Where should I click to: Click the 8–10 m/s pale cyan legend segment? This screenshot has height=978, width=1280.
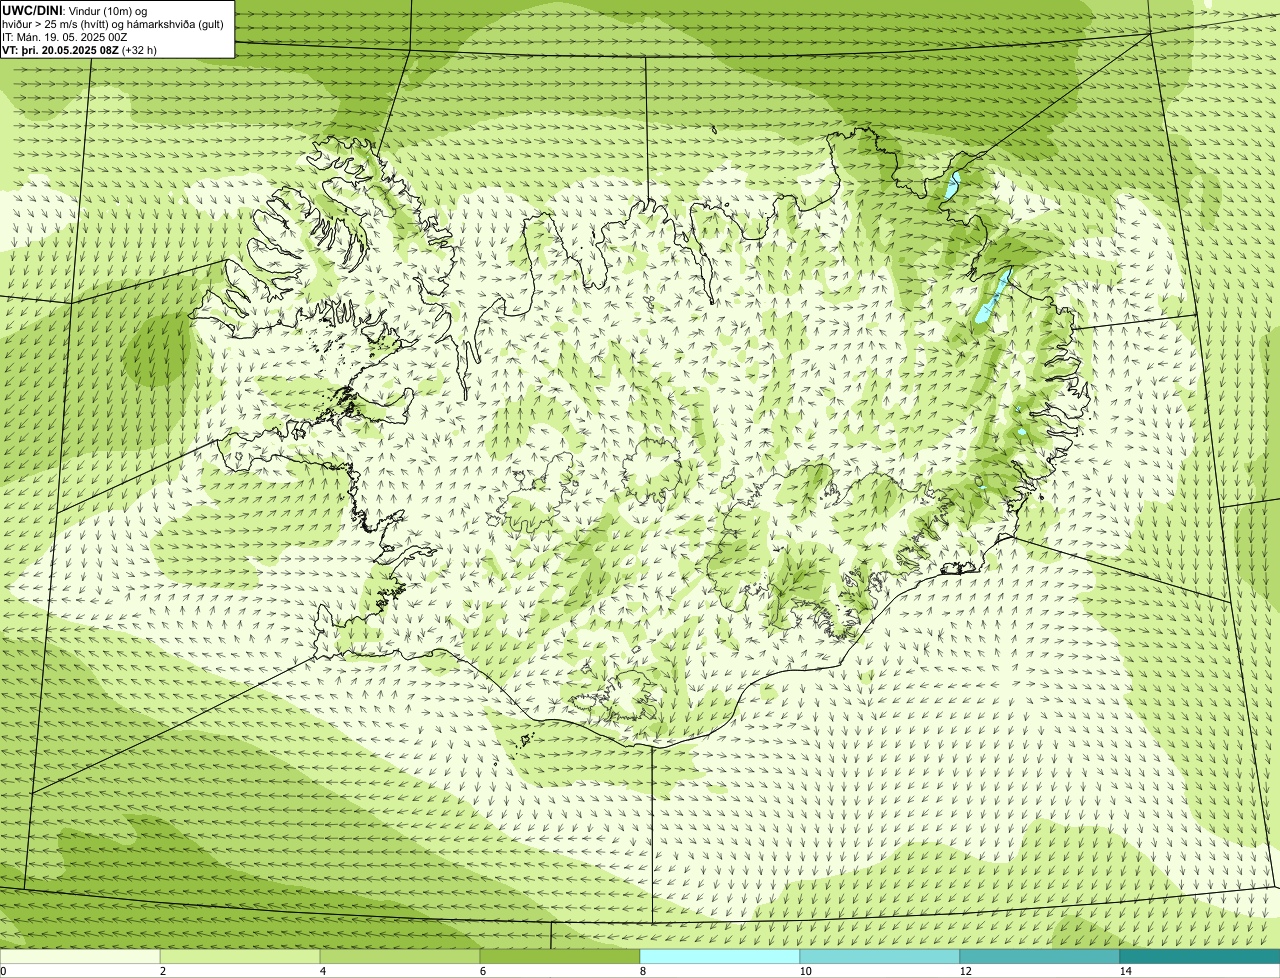(720, 956)
